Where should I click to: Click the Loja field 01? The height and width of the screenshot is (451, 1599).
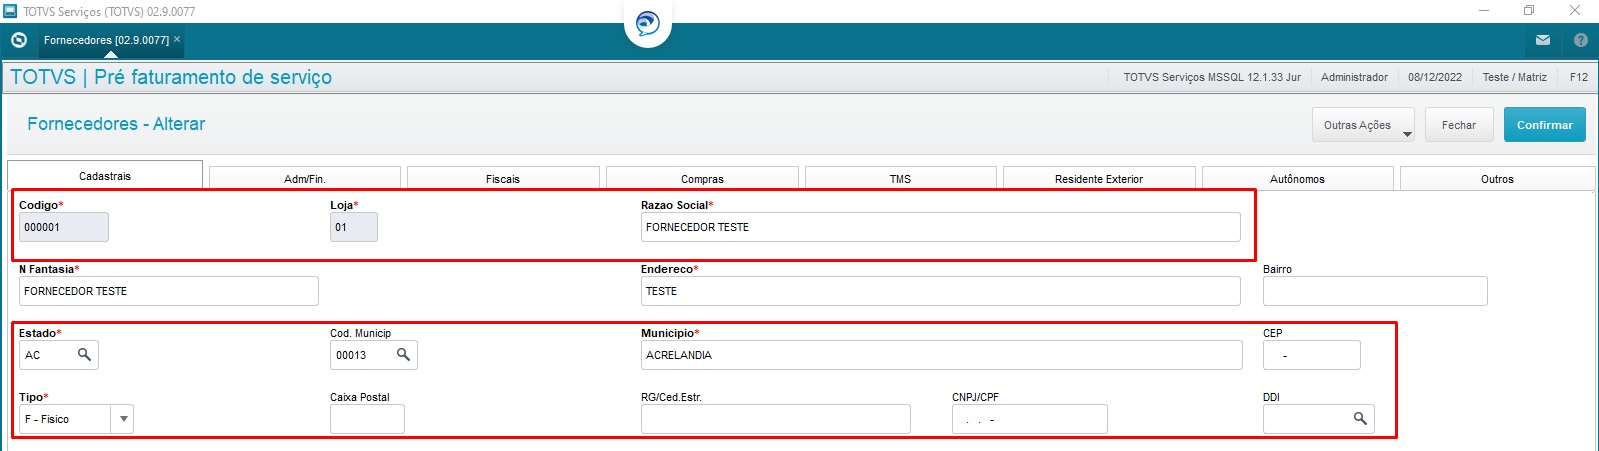point(354,227)
